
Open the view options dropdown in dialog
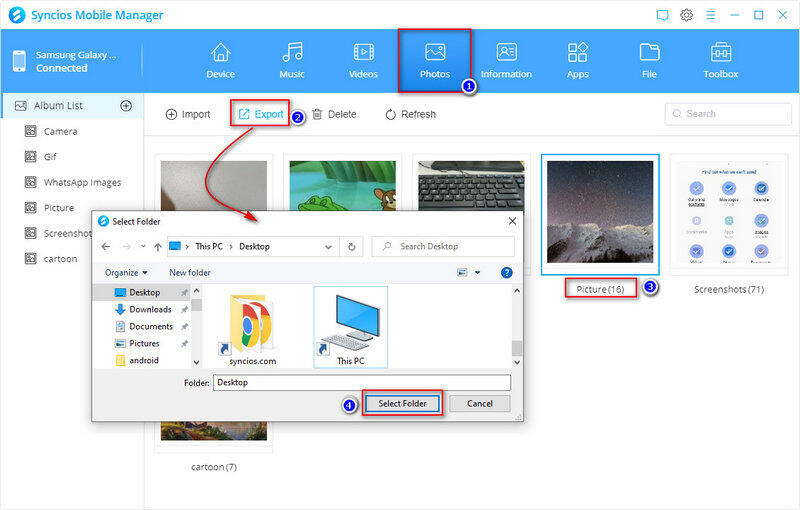pos(477,272)
